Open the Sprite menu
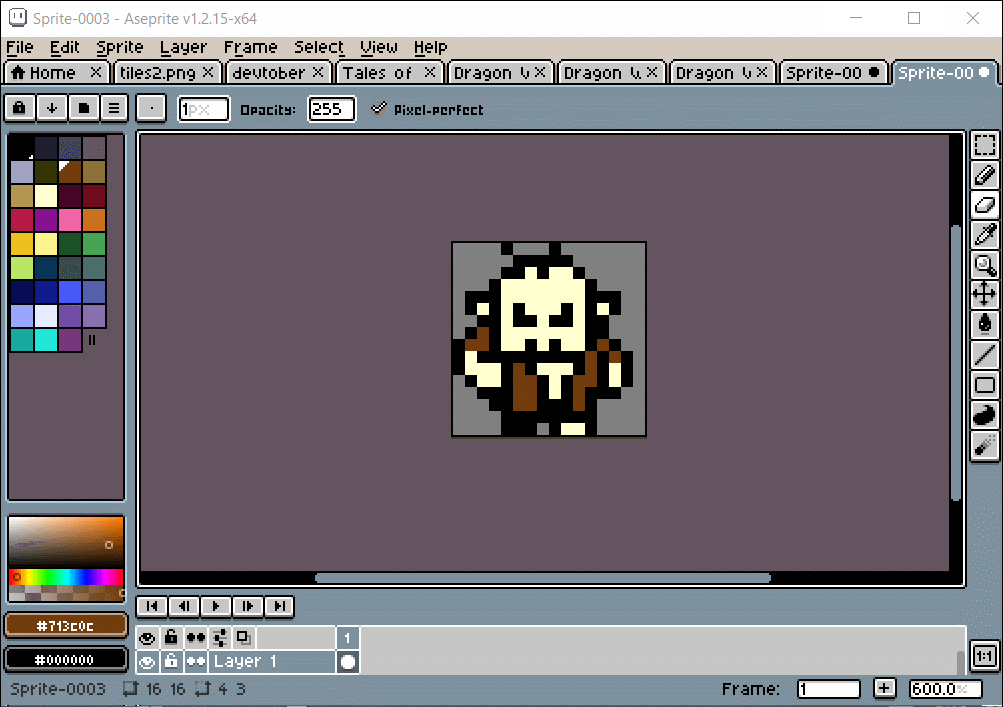Image resolution: width=1003 pixels, height=707 pixels. pyautogui.click(x=120, y=47)
